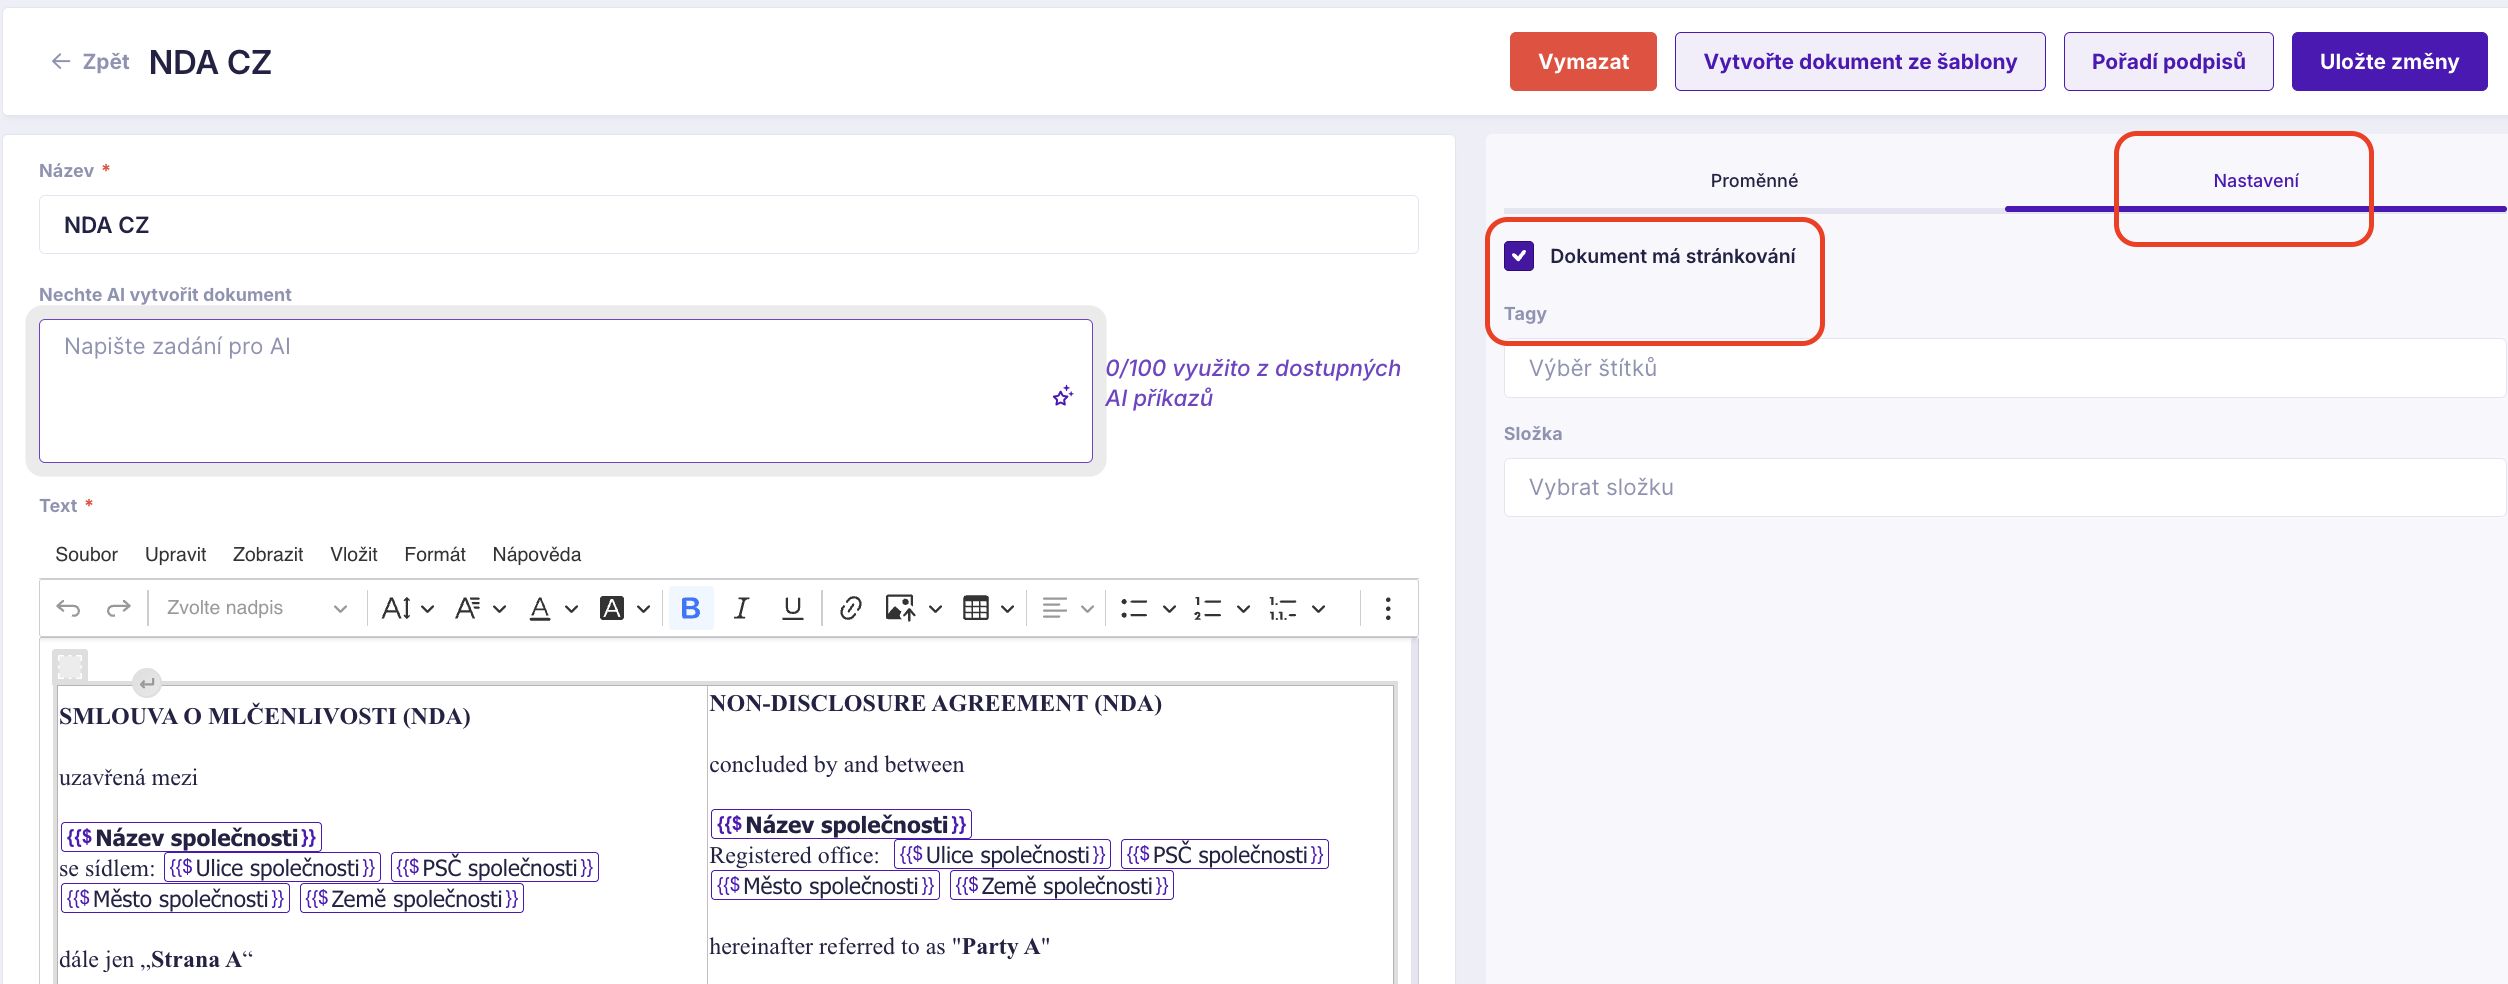This screenshot has width=2508, height=984.
Task: Open the Formát menu
Action: pyautogui.click(x=434, y=554)
